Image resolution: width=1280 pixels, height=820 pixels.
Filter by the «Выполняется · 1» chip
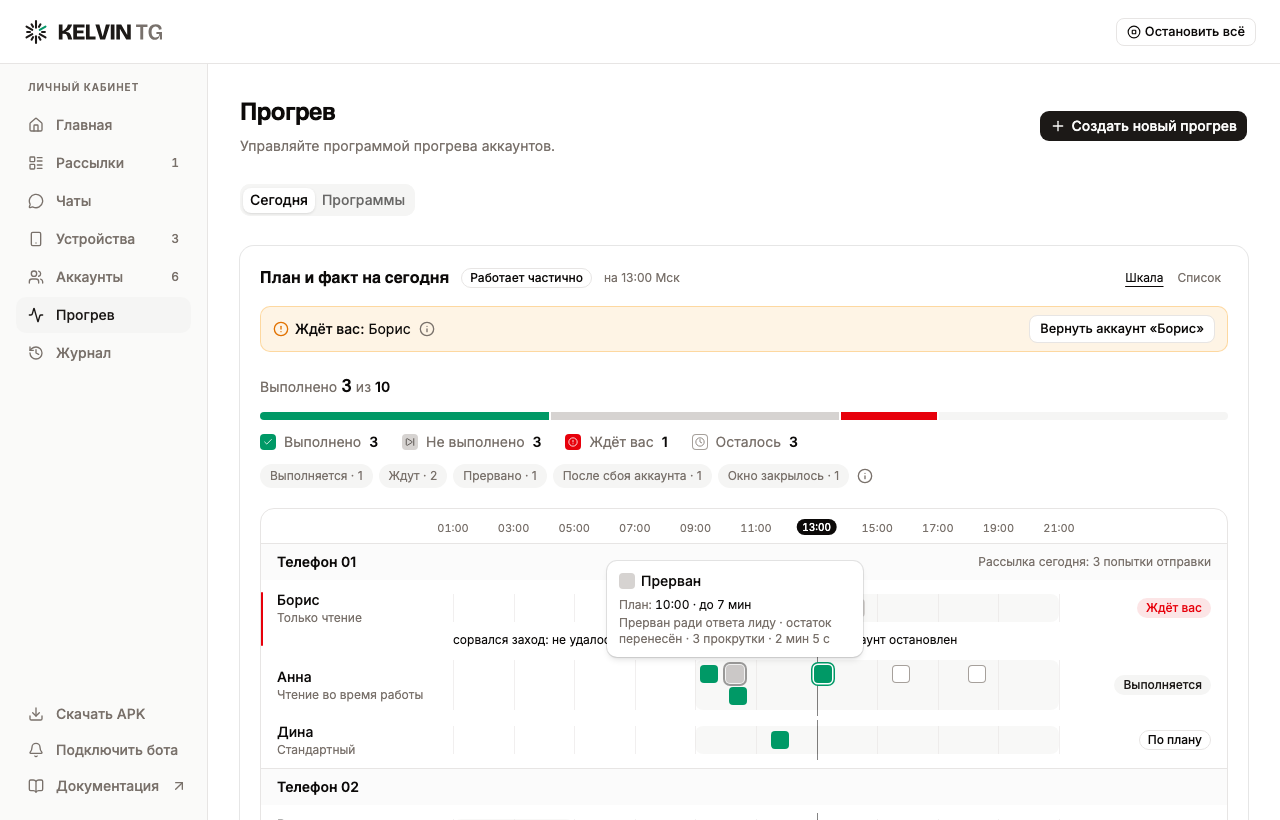pyautogui.click(x=317, y=476)
